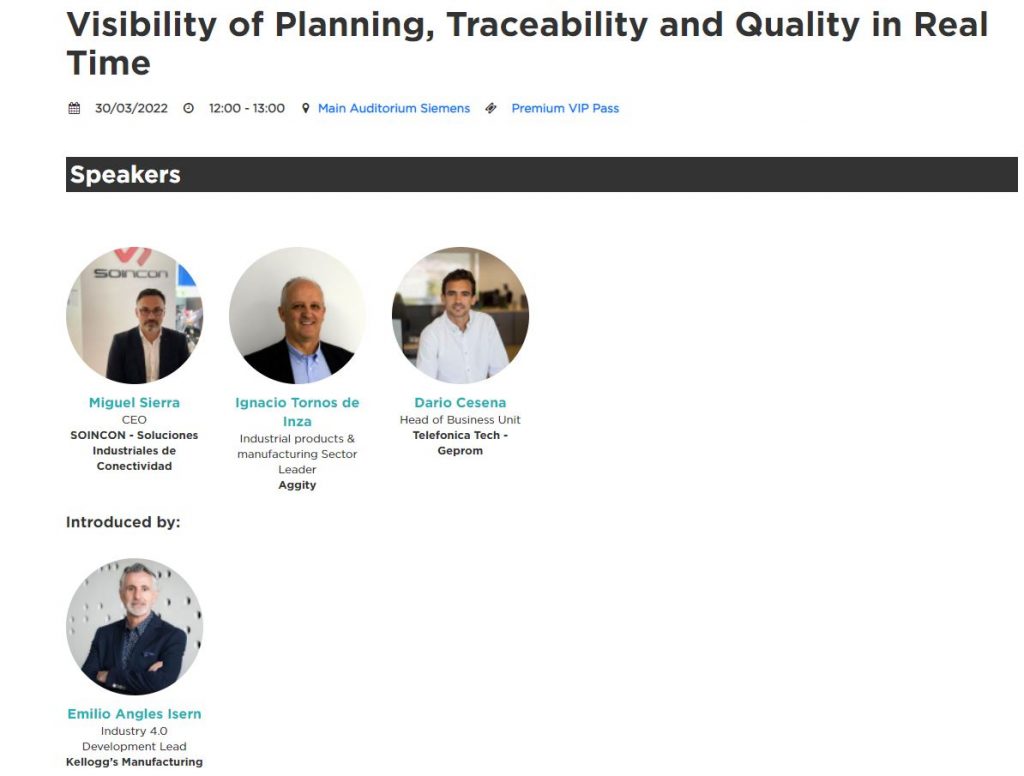Click the Aggity company name
This screenshot has height=776, width=1024.
click(297, 485)
